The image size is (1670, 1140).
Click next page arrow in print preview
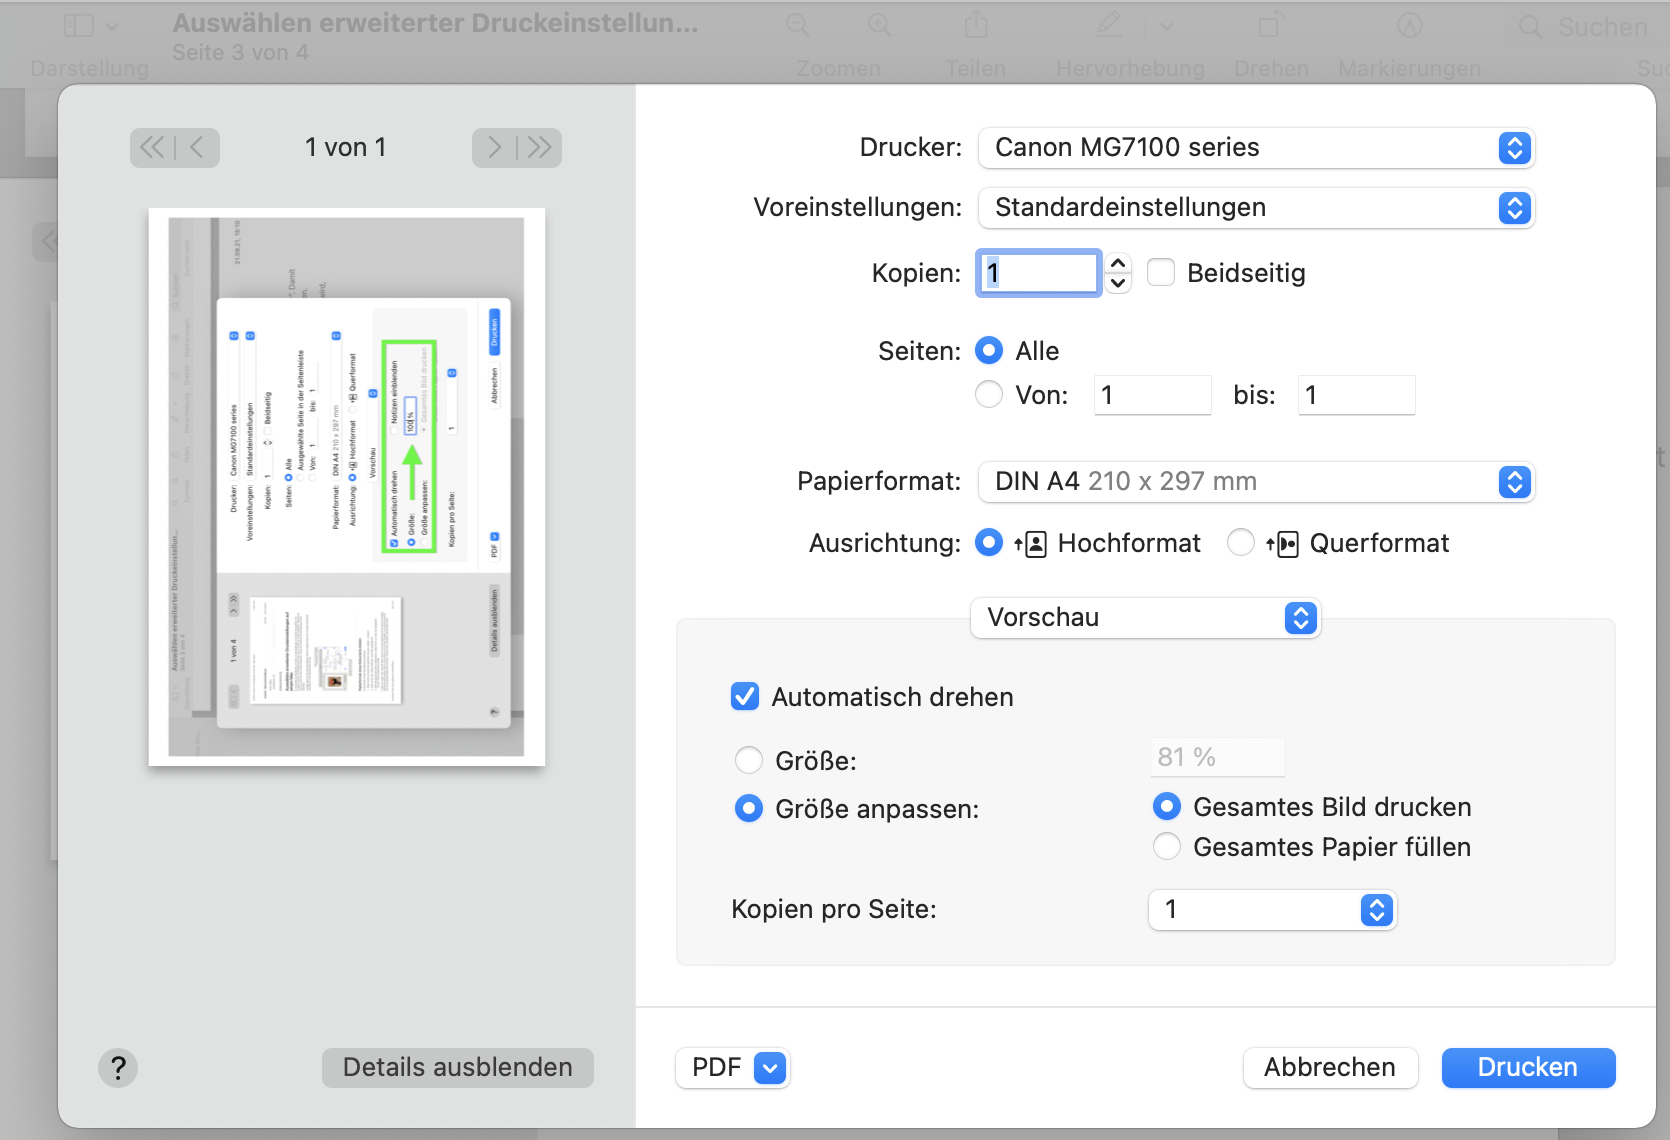click(494, 148)
